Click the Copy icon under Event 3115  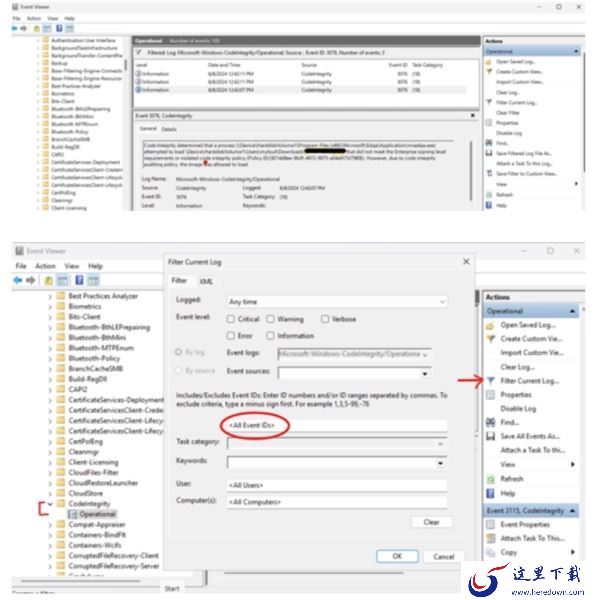click(x=490, y=552)
